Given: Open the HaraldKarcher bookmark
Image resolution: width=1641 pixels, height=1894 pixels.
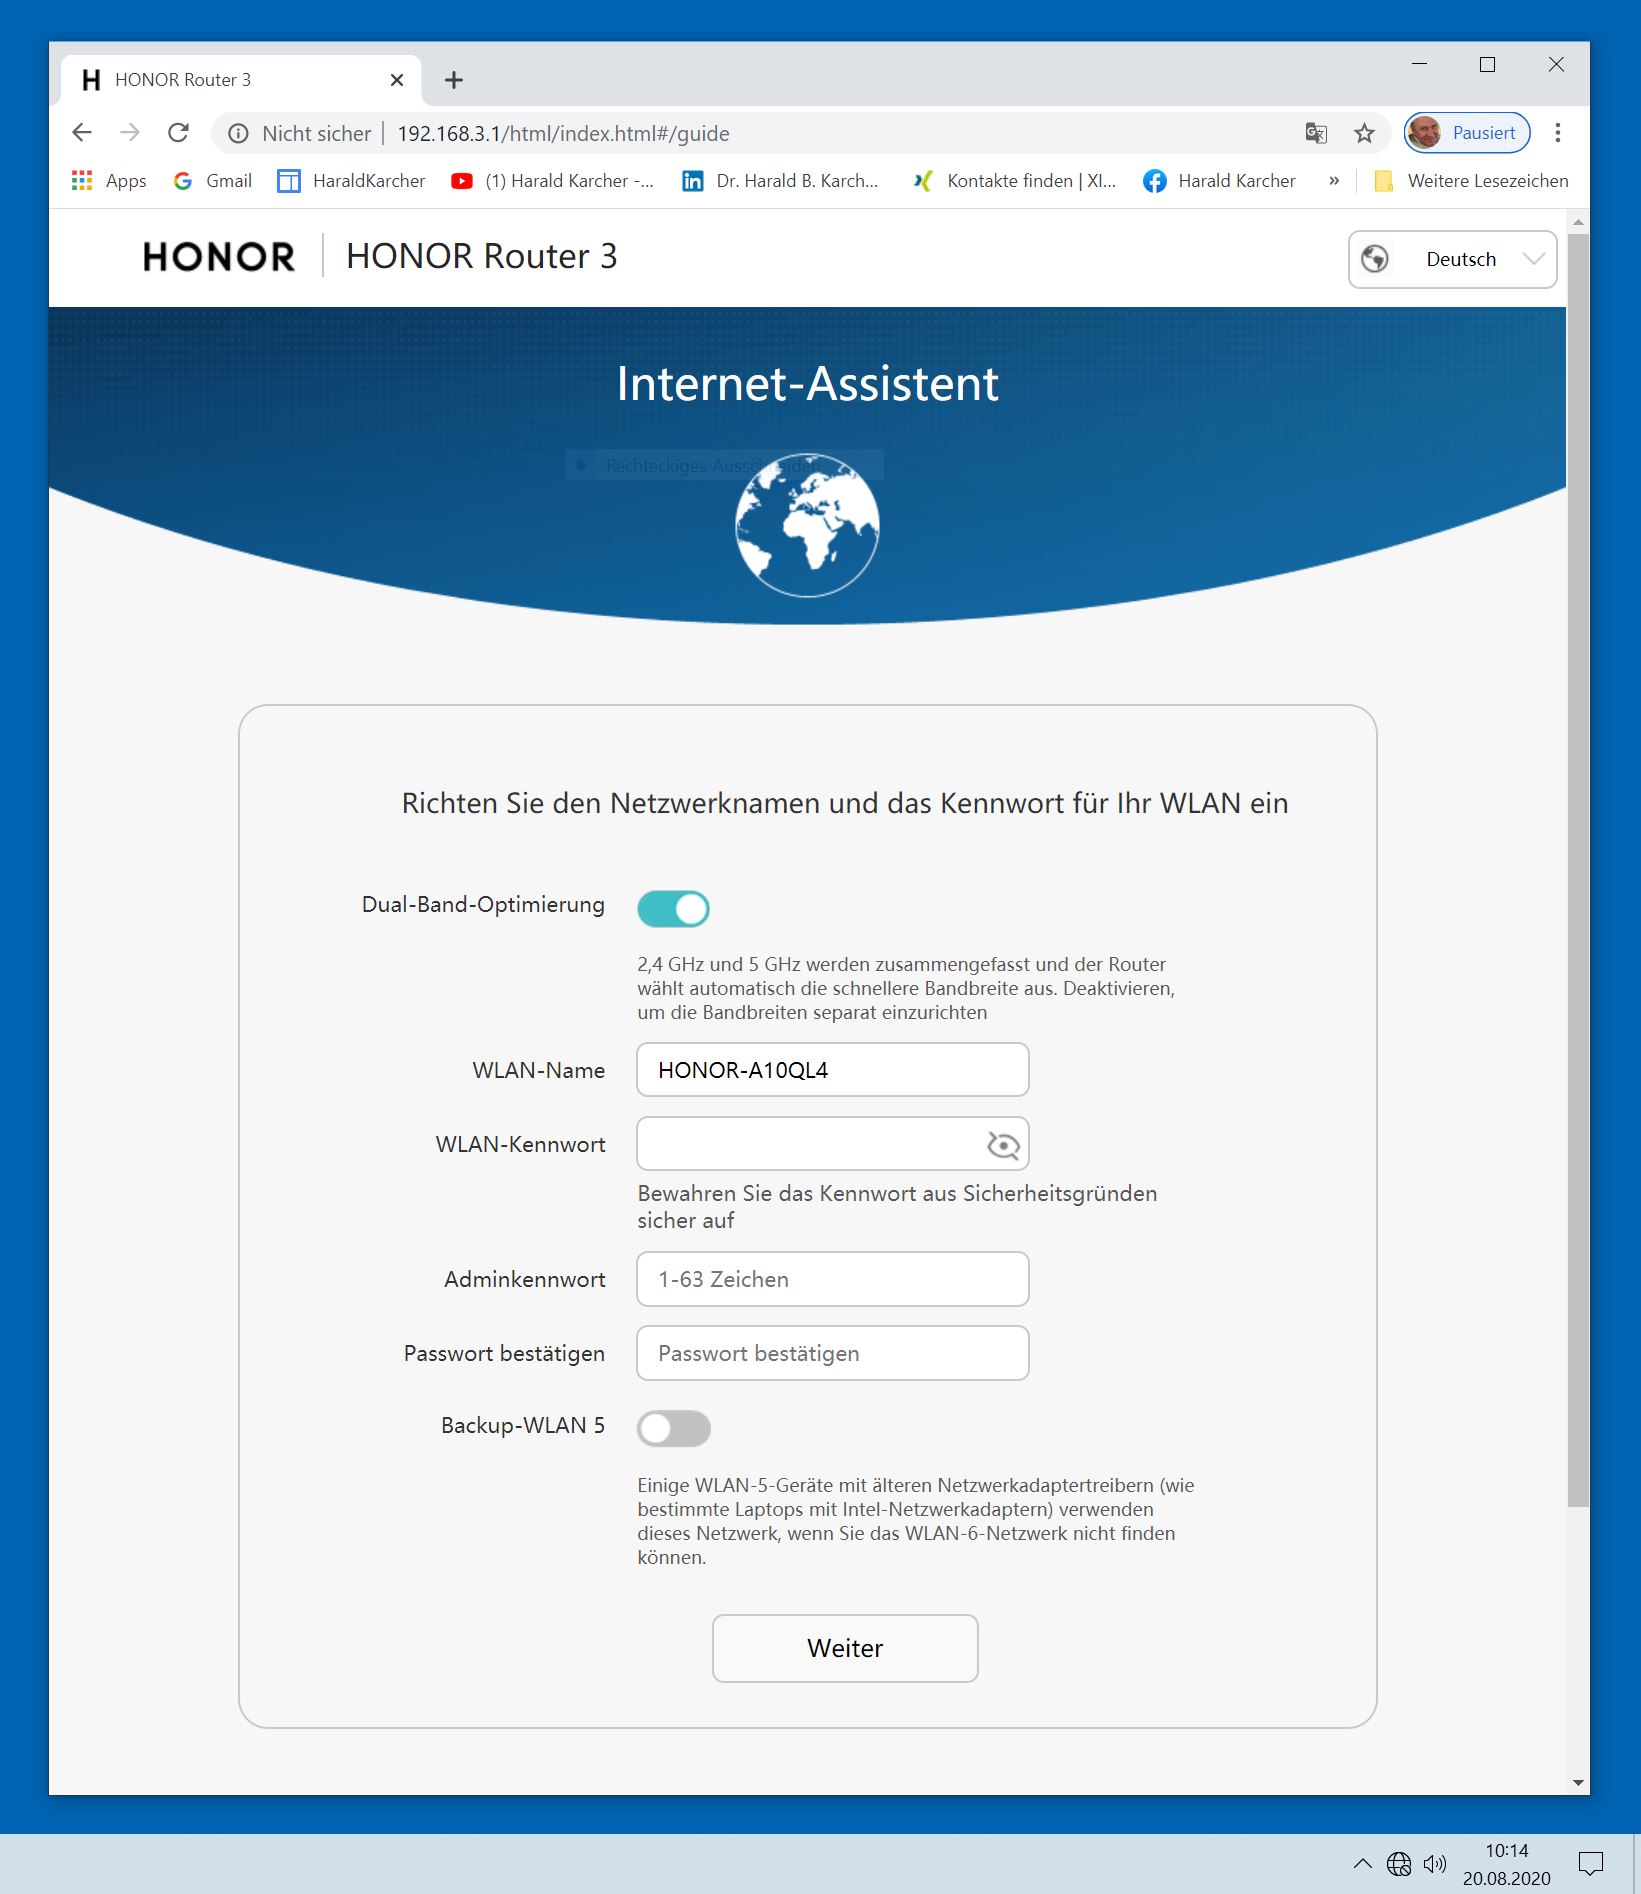Looking at the screenshot, I should pyautogui.click(x=351, y=181).
